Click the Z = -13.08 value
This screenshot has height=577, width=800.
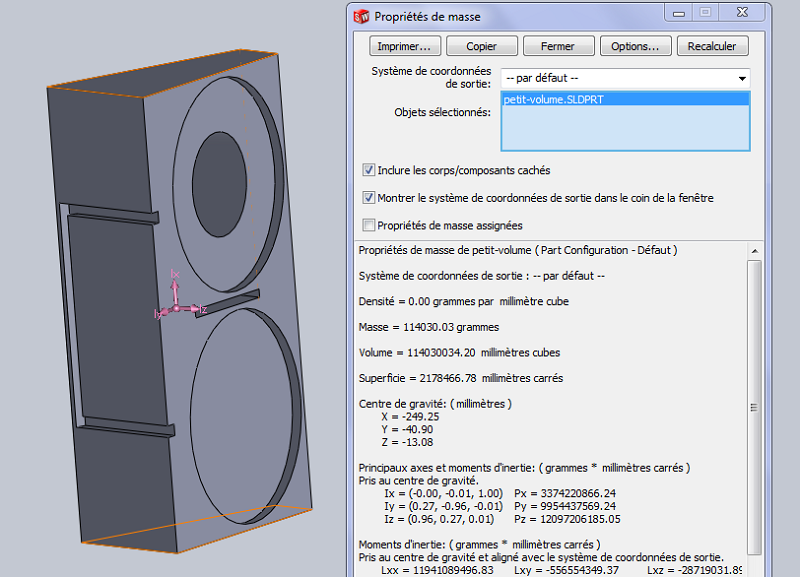pyautogui.click(x=407, y=442)
